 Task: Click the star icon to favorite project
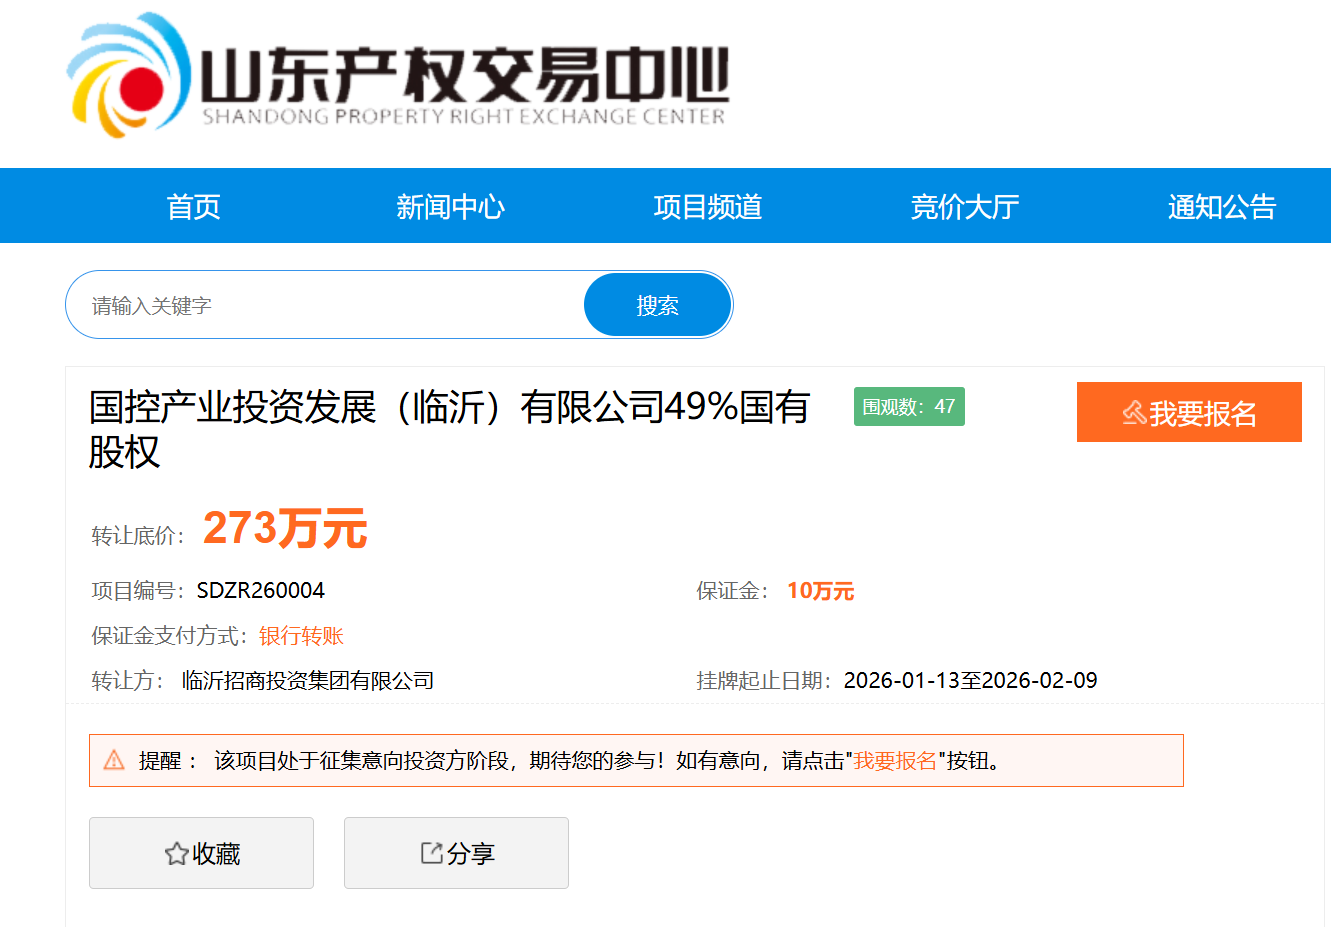[x=176, y=854]
